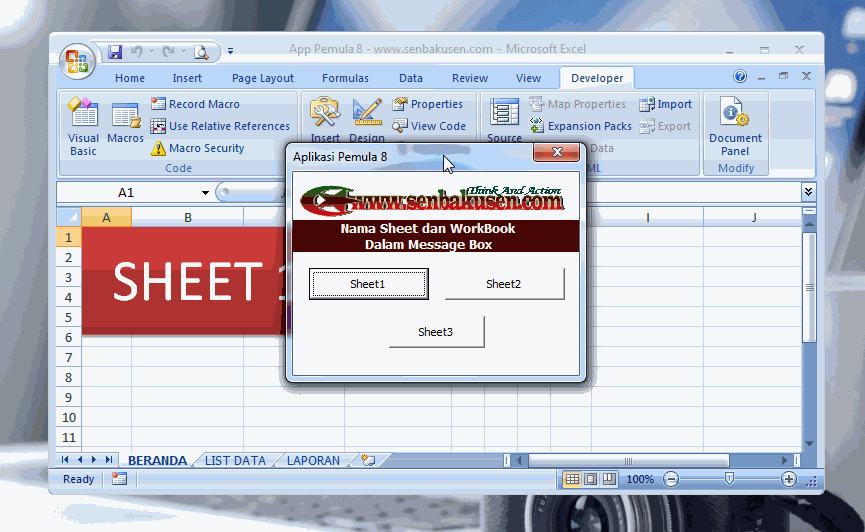Switch to the Insert tab
This screenshot has height=532, width=865.
click(x=187, y=78)
